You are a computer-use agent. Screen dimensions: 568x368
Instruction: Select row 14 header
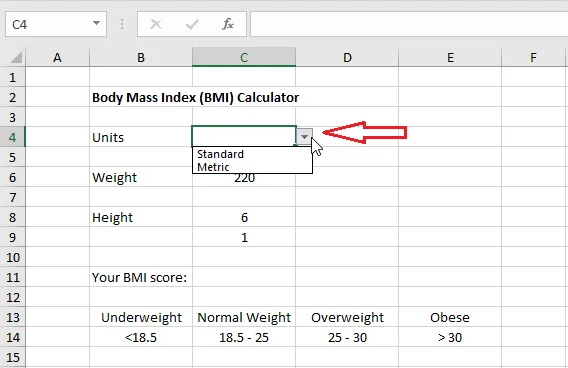[13, 337]
